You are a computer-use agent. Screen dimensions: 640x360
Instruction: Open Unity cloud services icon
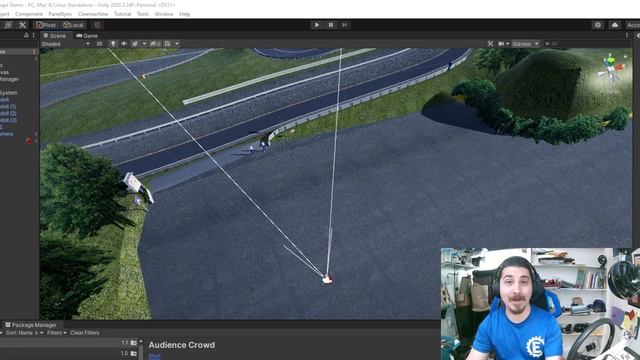[x=615, y=25]
